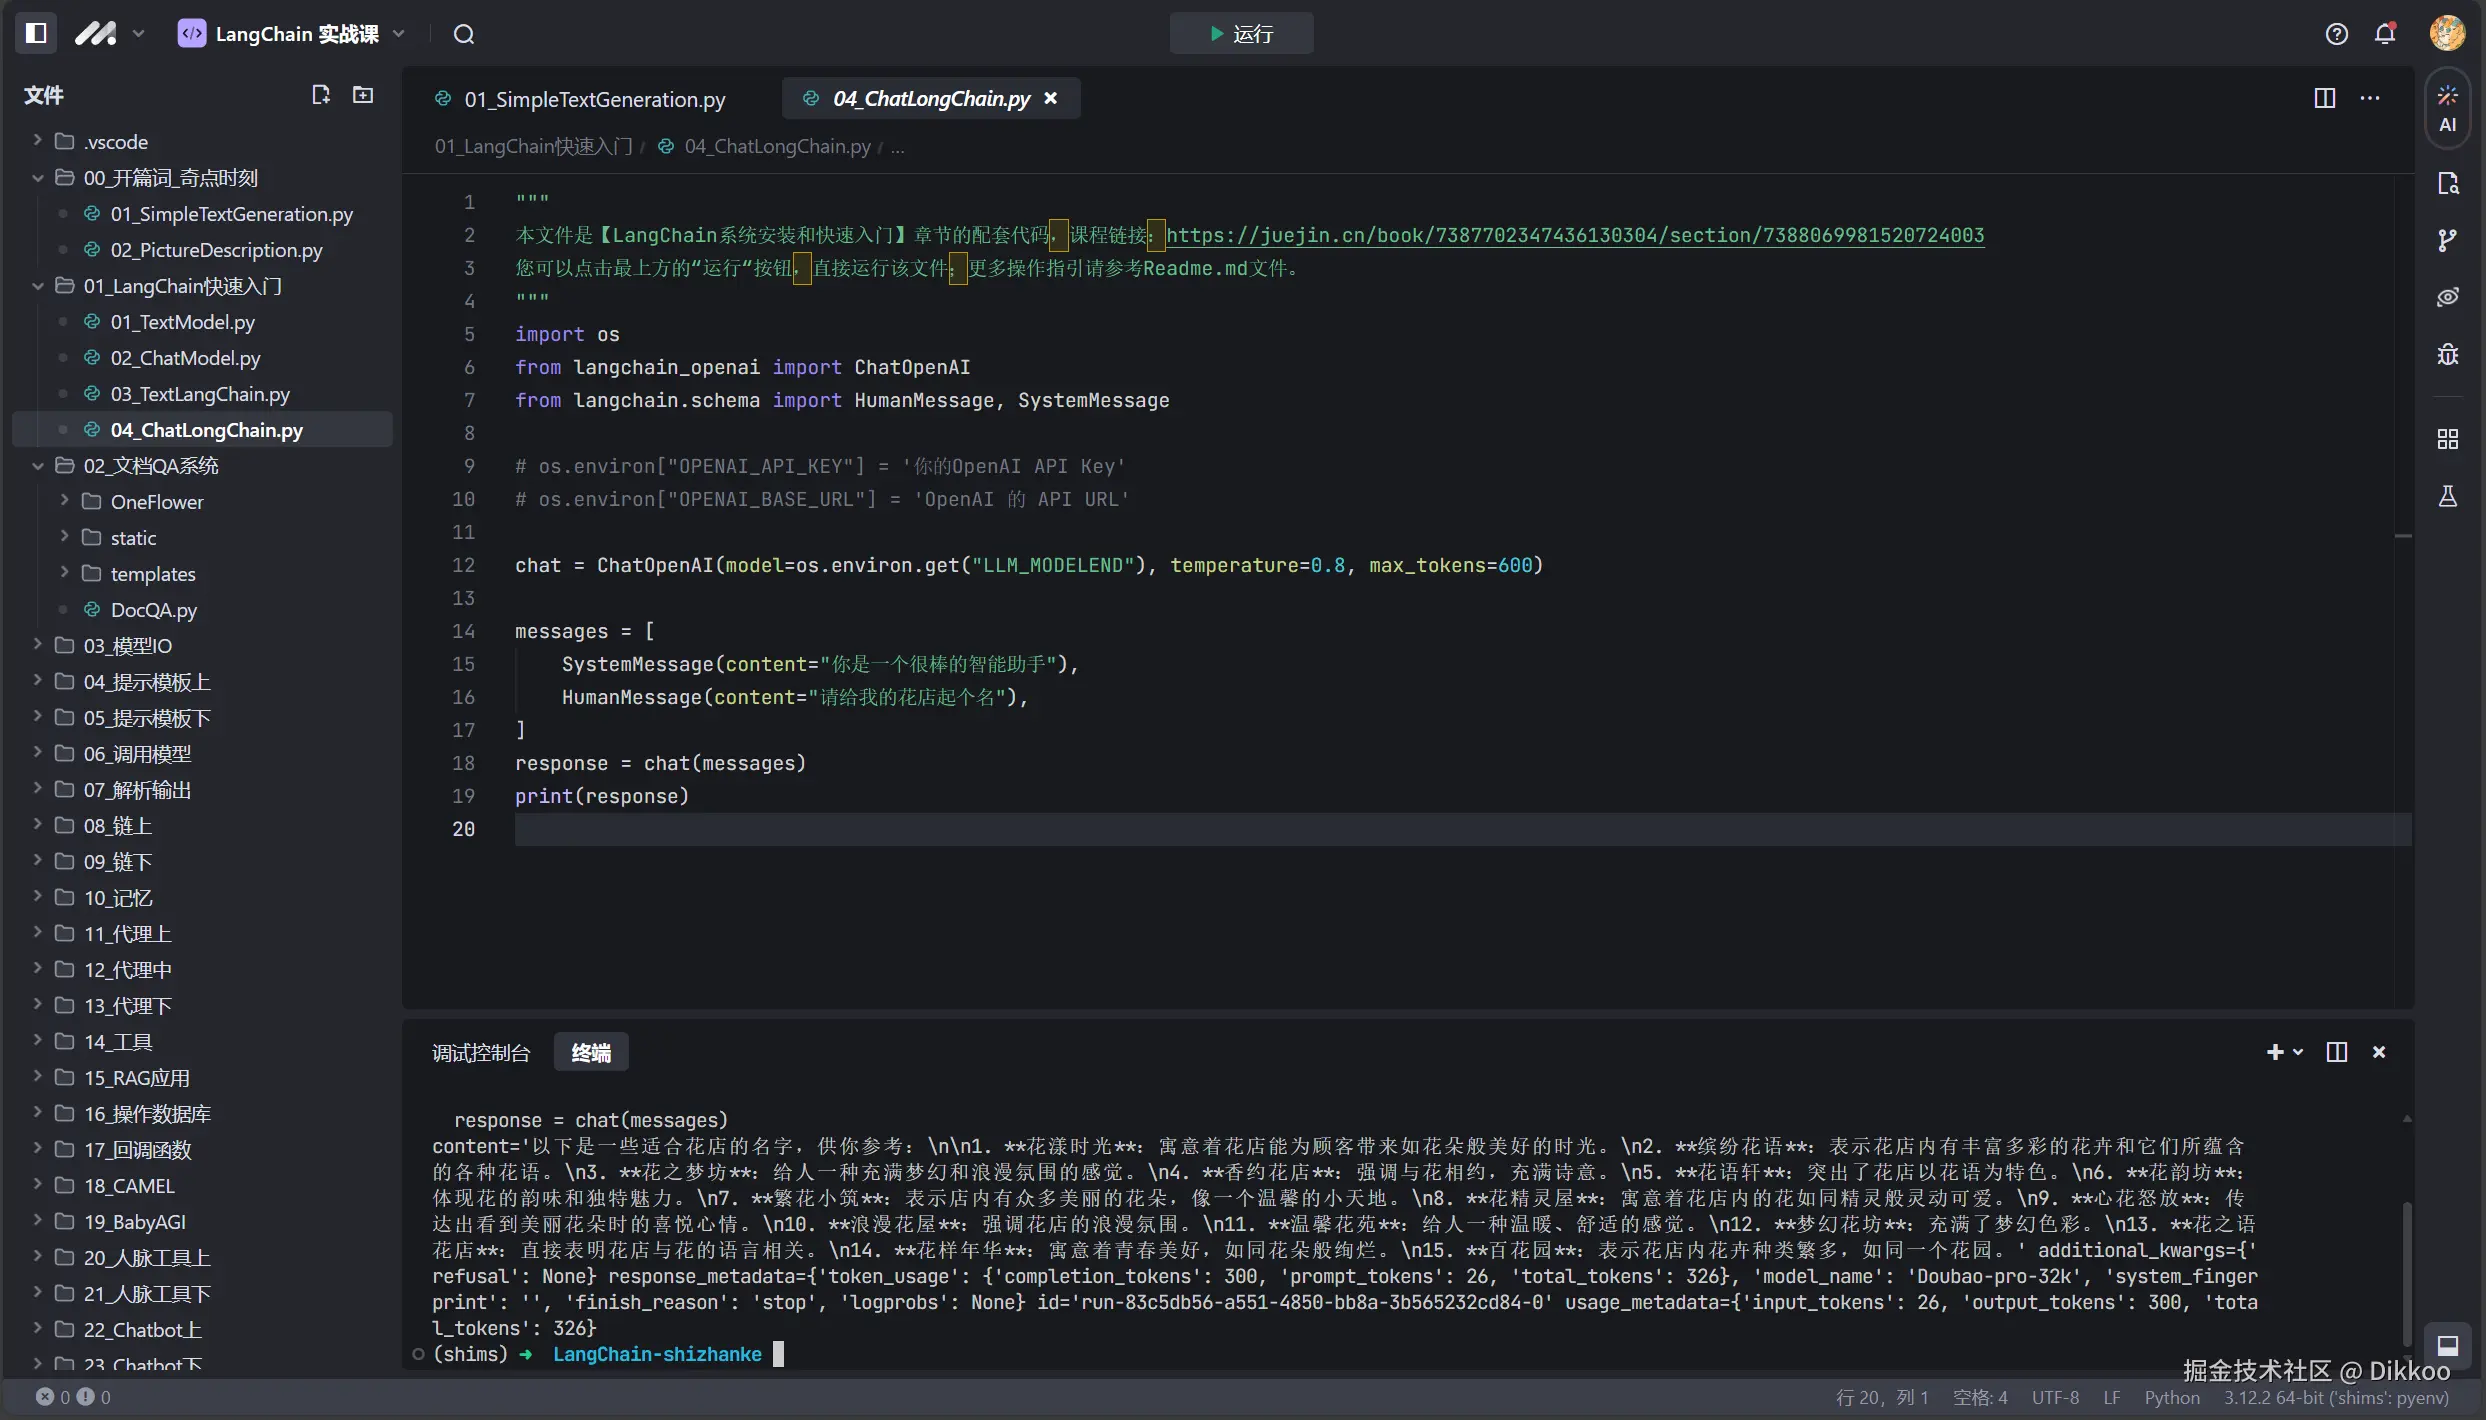Click the new file icon in explorer
The image size is (2486, 1420).
point(321,95)
